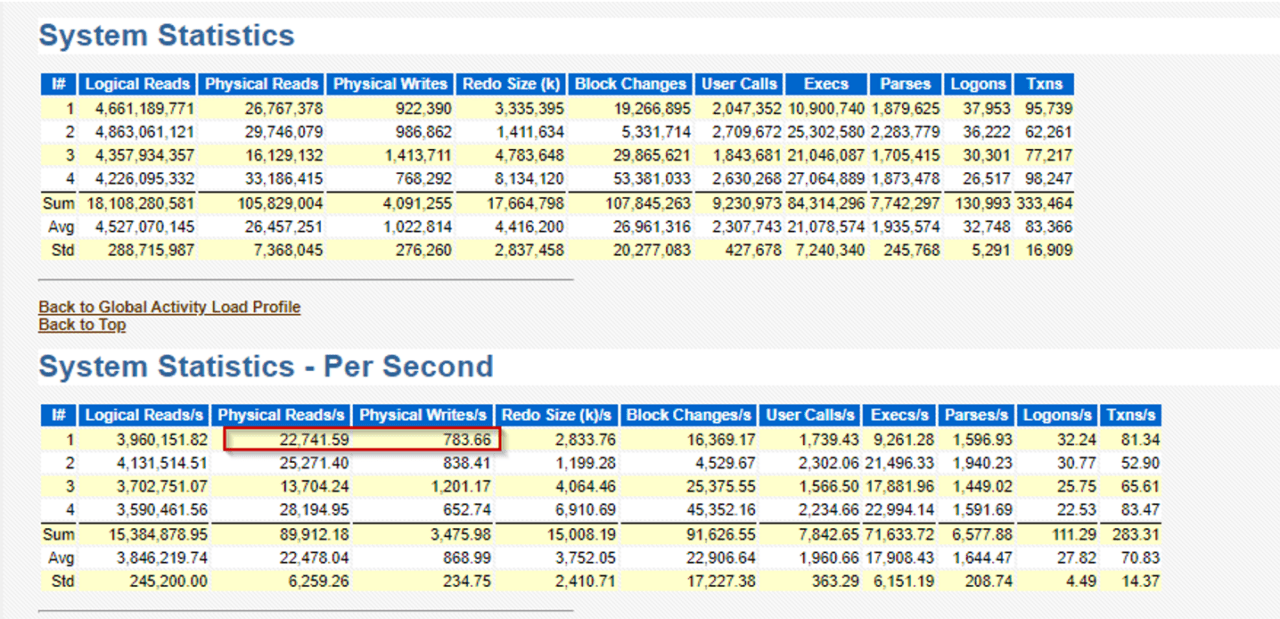Click the Back to Top link

[x=82, y=324]
